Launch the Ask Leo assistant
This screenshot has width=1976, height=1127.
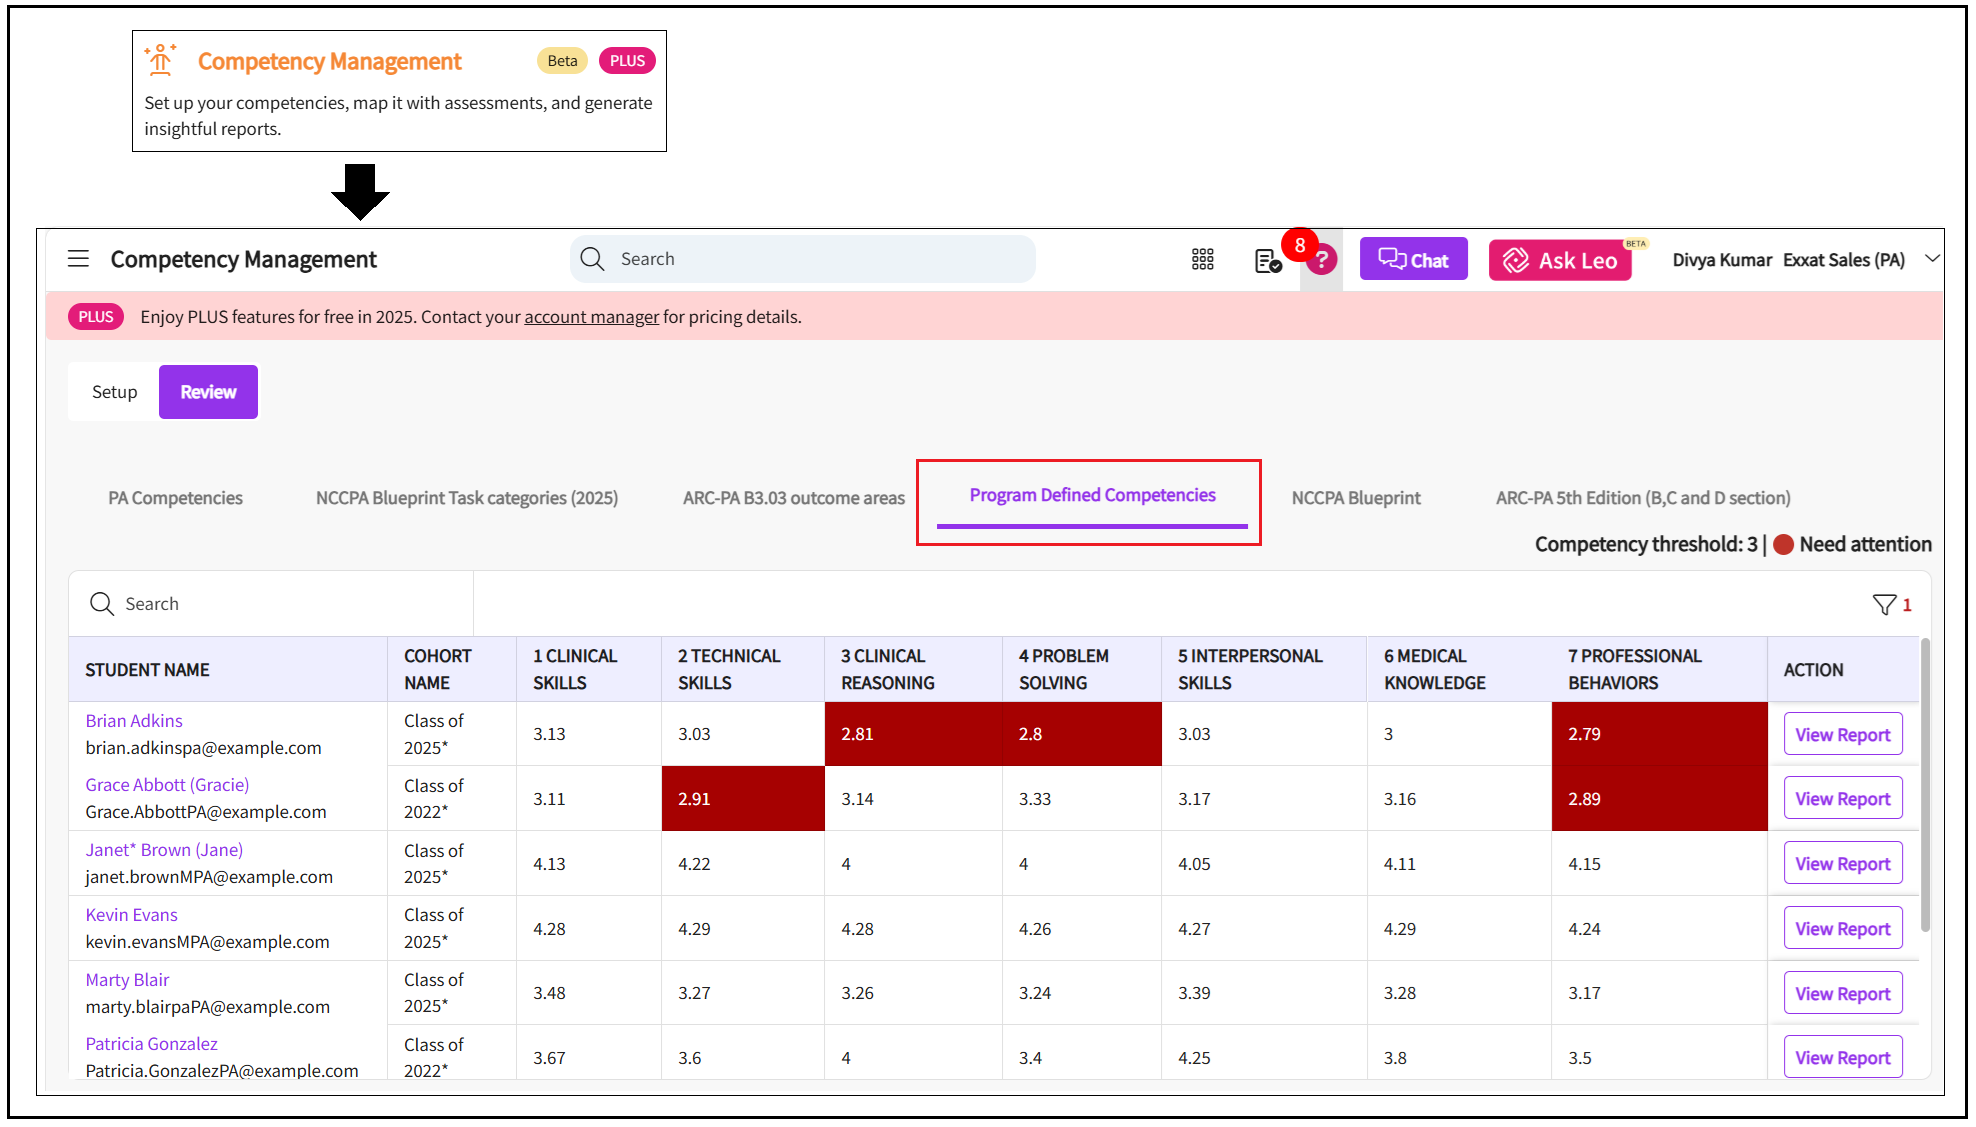(1559, 260)
